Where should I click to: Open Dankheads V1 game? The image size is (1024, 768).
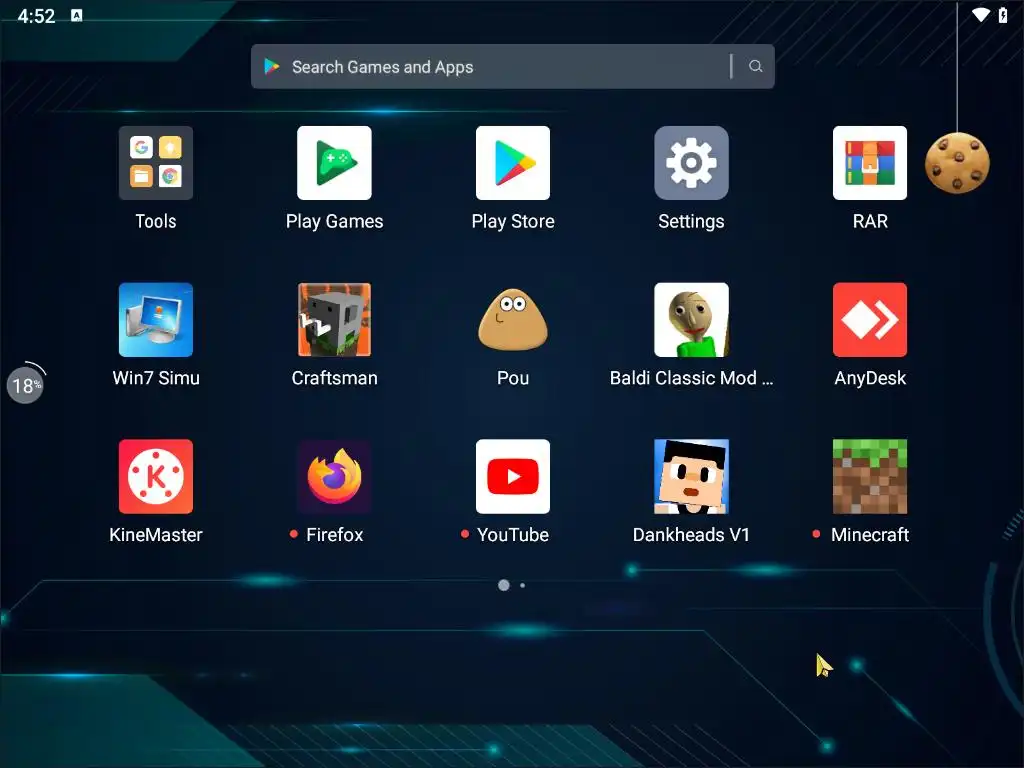691,476
